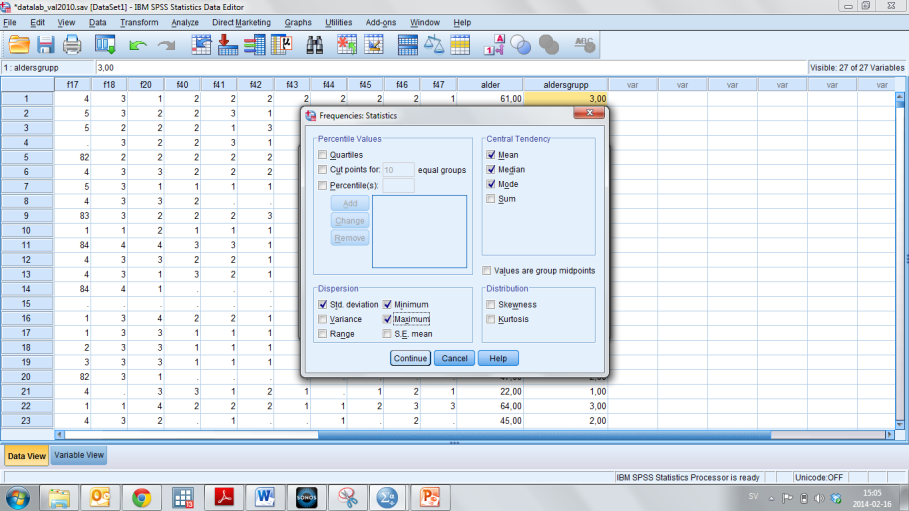Switch to the Variable View tab
This screenshot has width=909, height=511.
pyautogui.click(x=79, y=455)
